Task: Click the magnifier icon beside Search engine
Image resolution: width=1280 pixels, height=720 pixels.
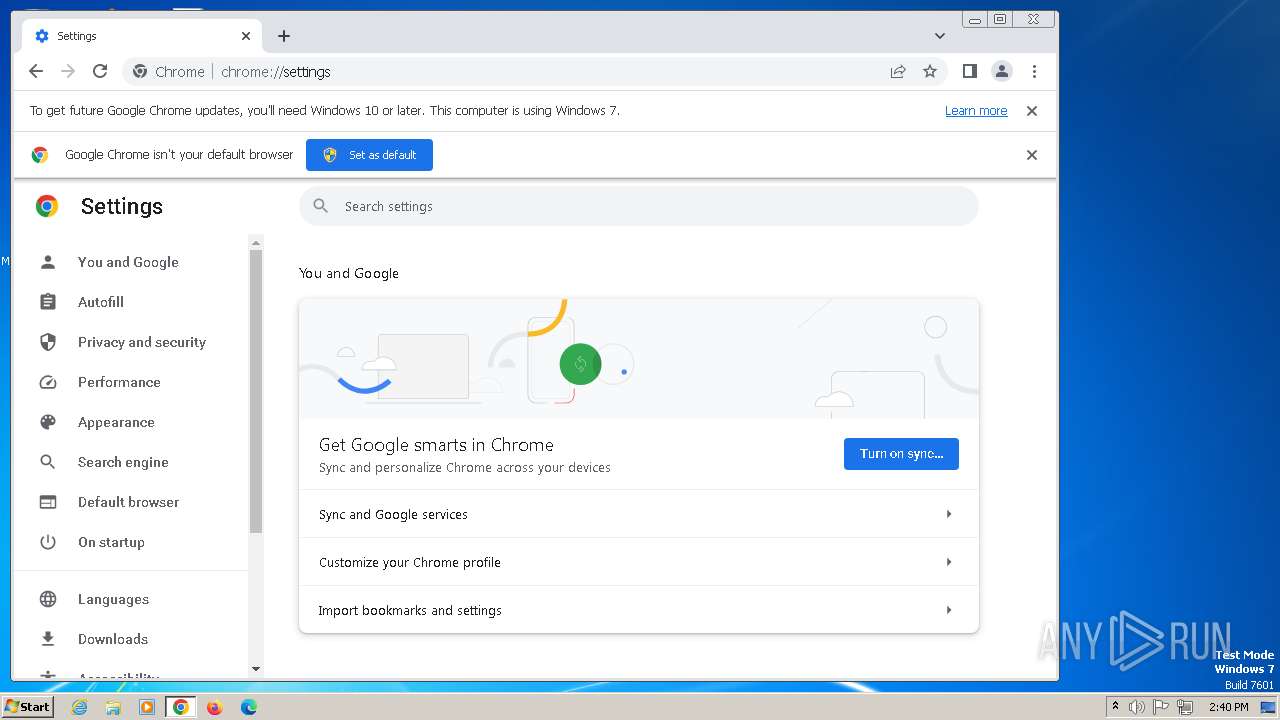Action: [47, 462]
